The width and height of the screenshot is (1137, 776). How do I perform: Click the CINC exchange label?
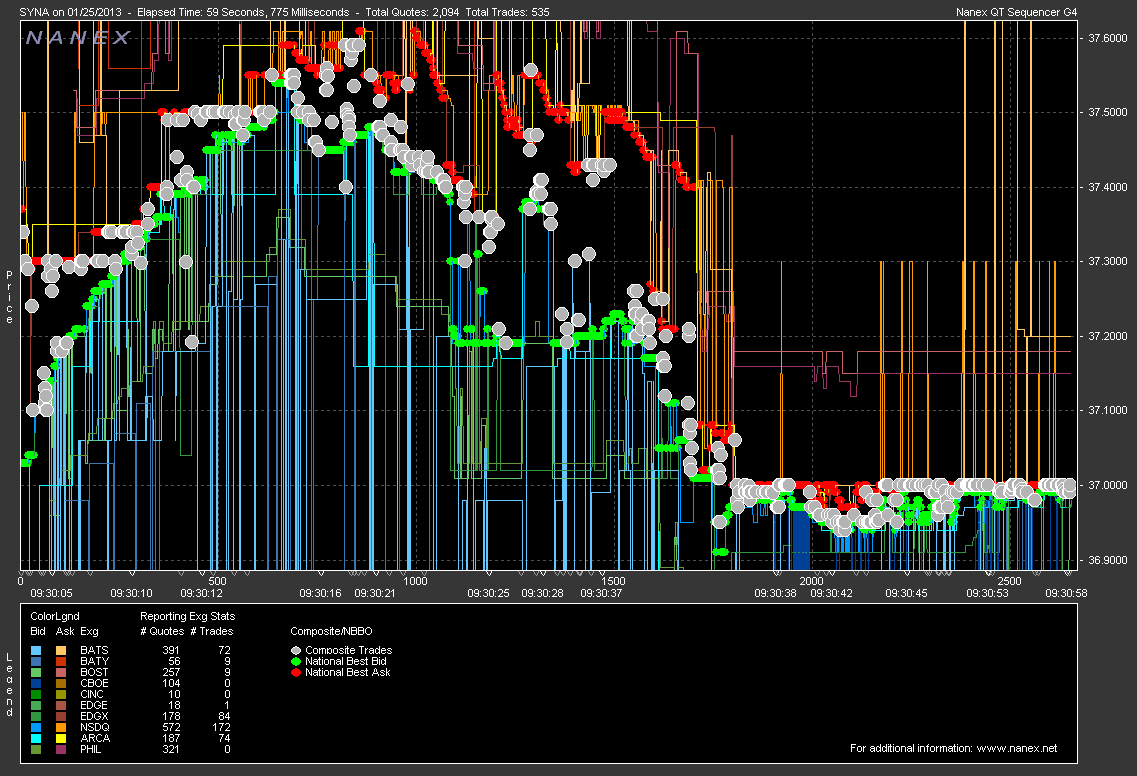[x=92, y=694]
